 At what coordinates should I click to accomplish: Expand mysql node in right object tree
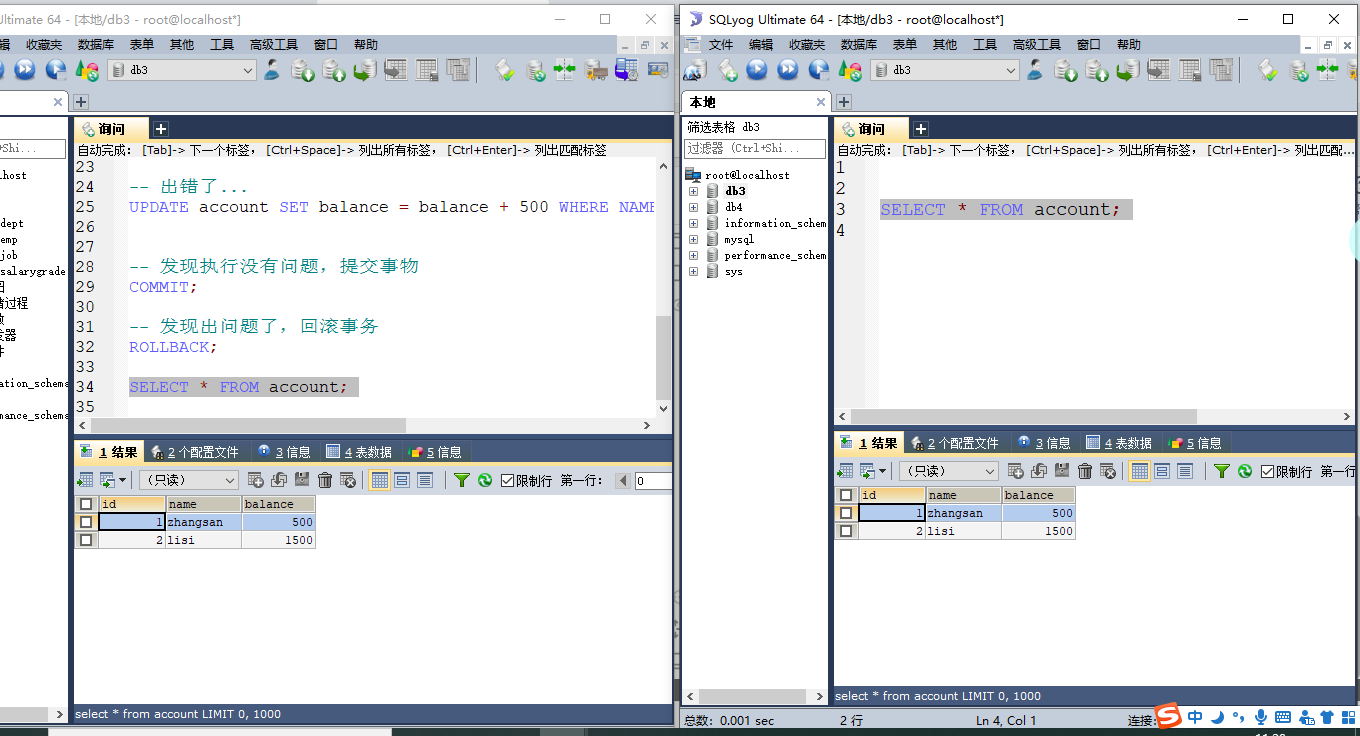coord(693,239)
